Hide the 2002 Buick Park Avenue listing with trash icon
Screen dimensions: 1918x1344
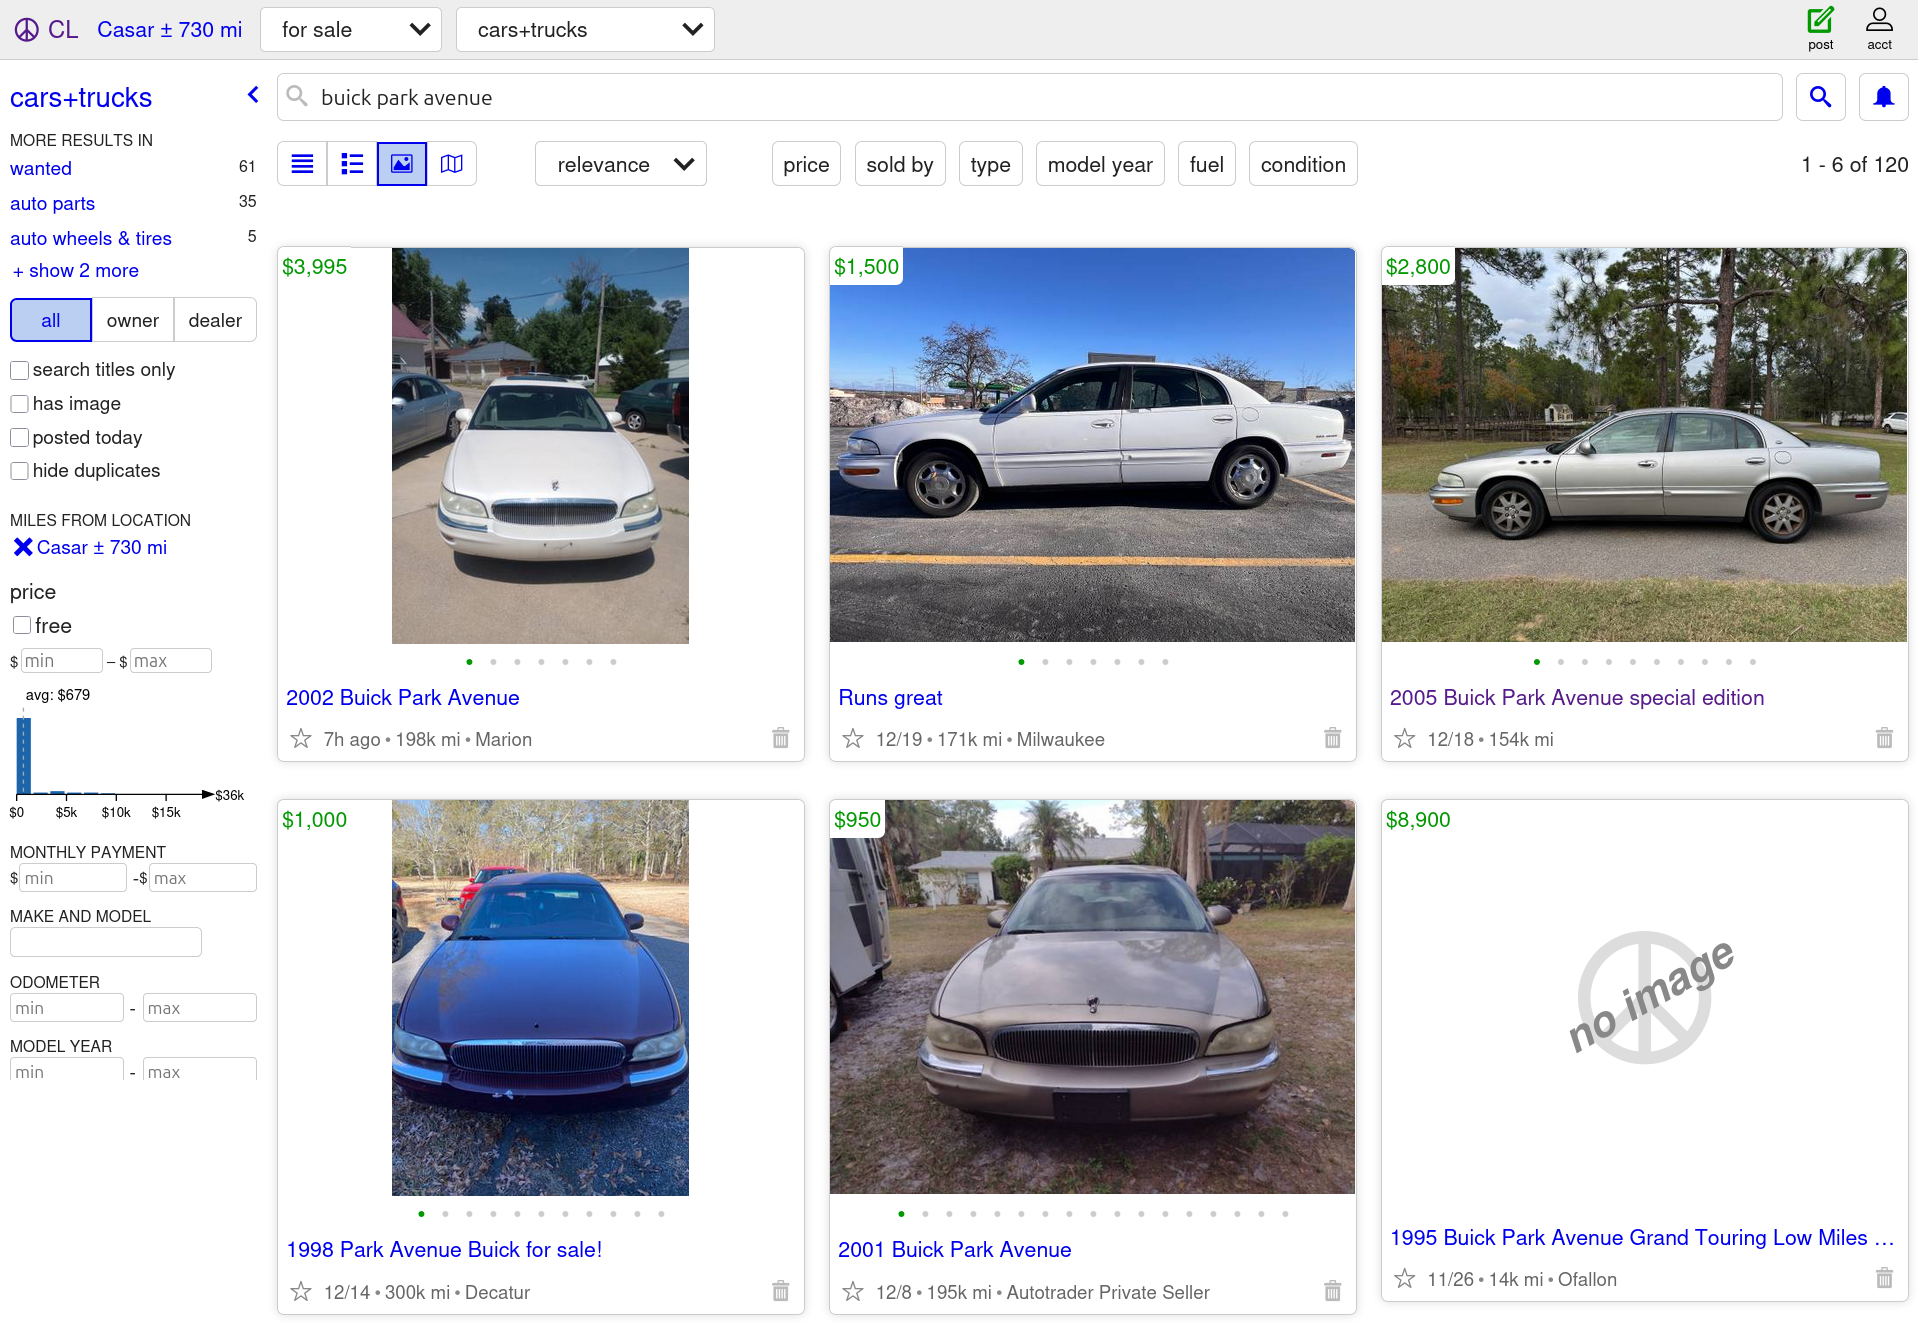(x=781, y=738)
